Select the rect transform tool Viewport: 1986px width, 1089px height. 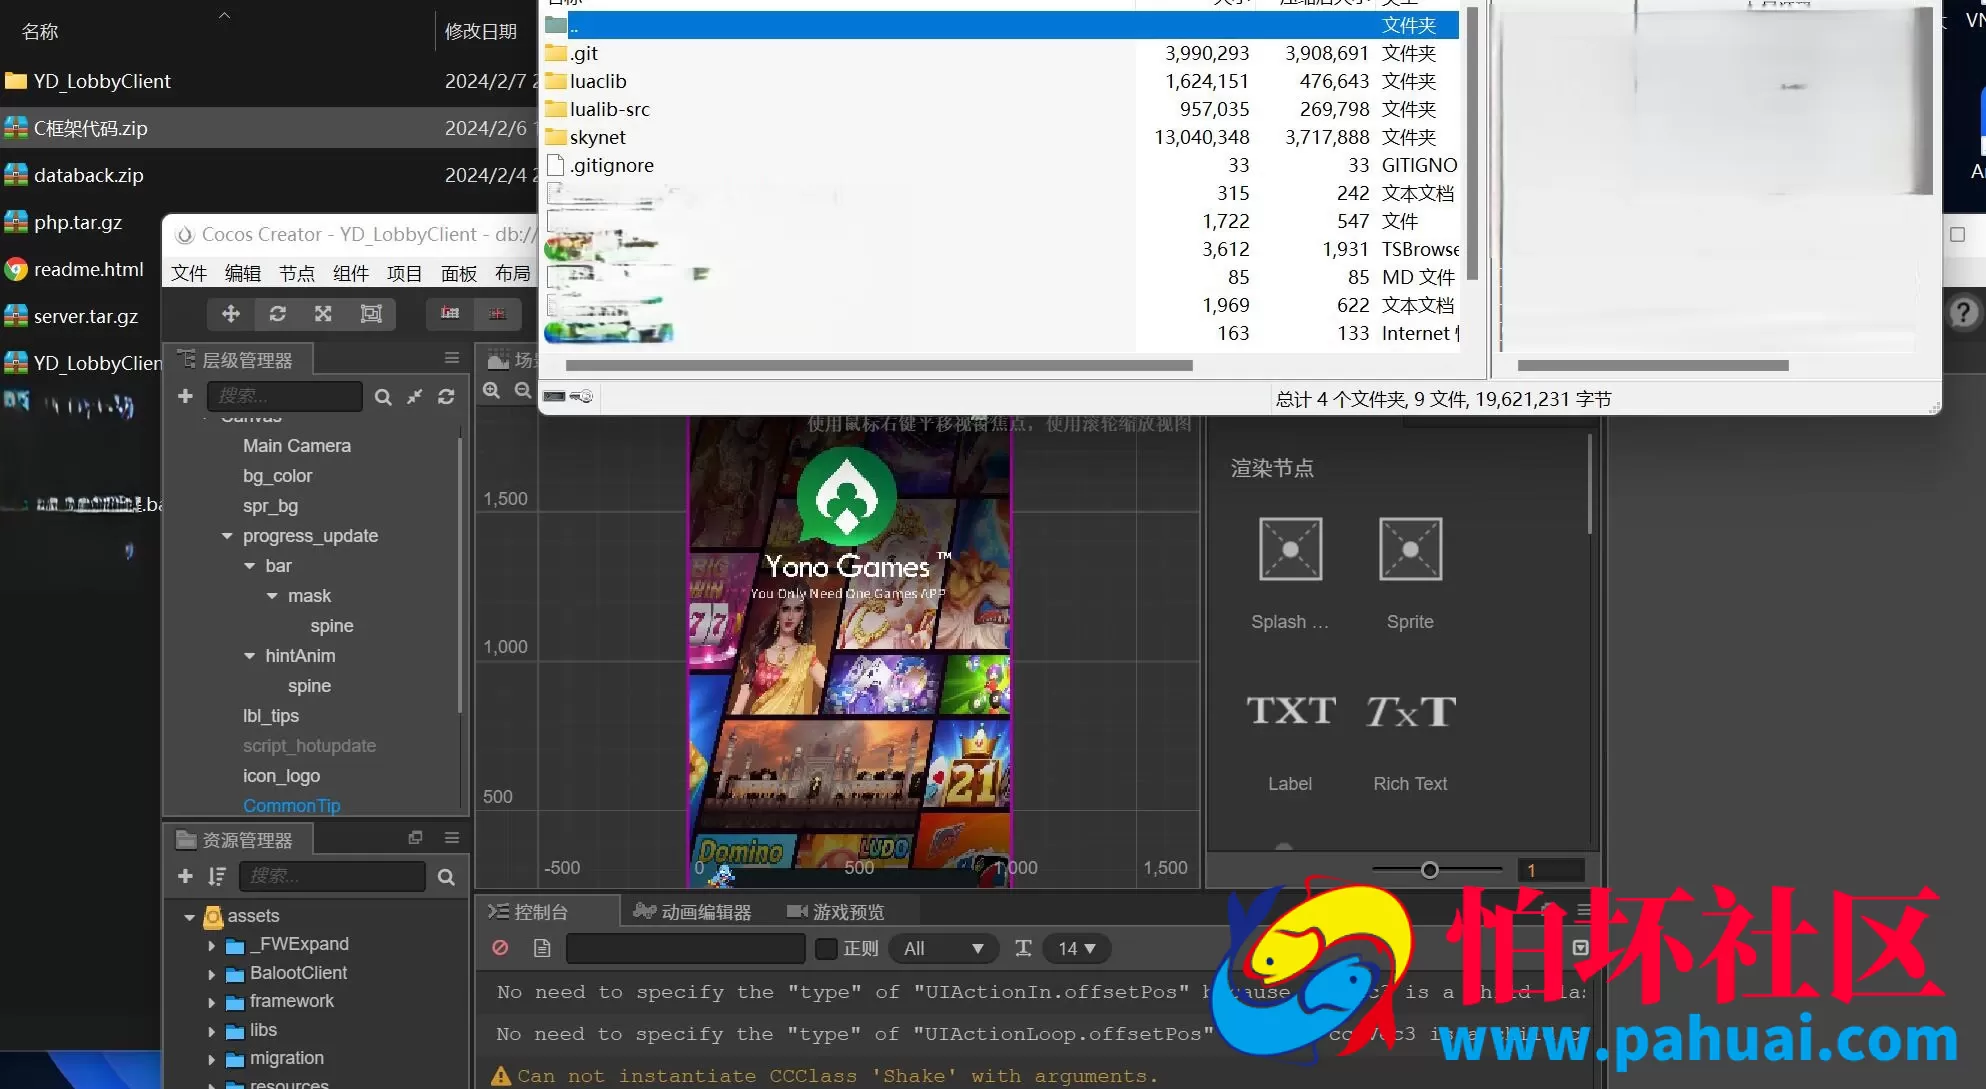[371, 314]
